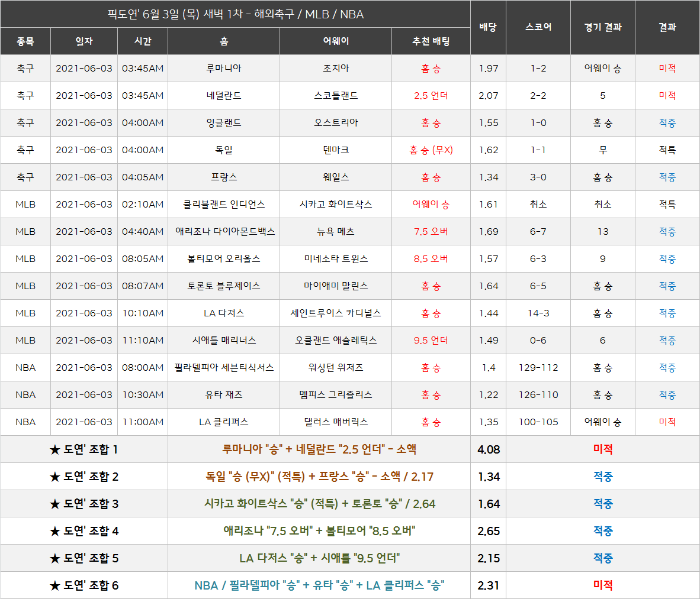The width and height of the screenshot is (700, 599).
Task: Click 2.31 odds for 조합 6
Action: (488, 586)
